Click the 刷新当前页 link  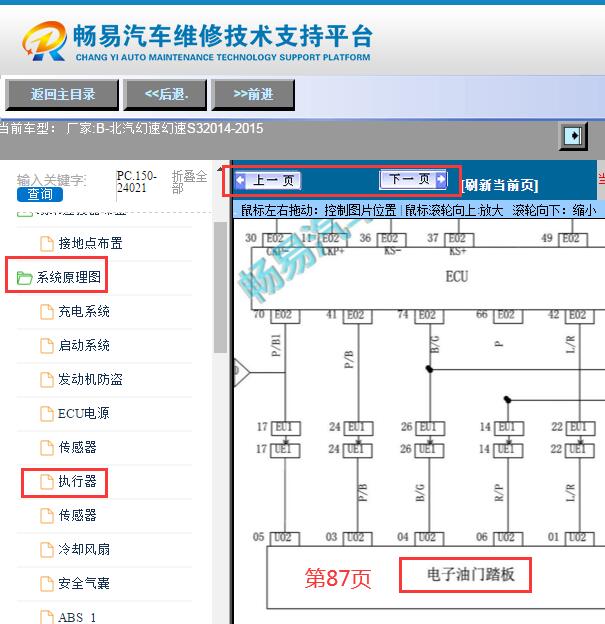[500, 185]
